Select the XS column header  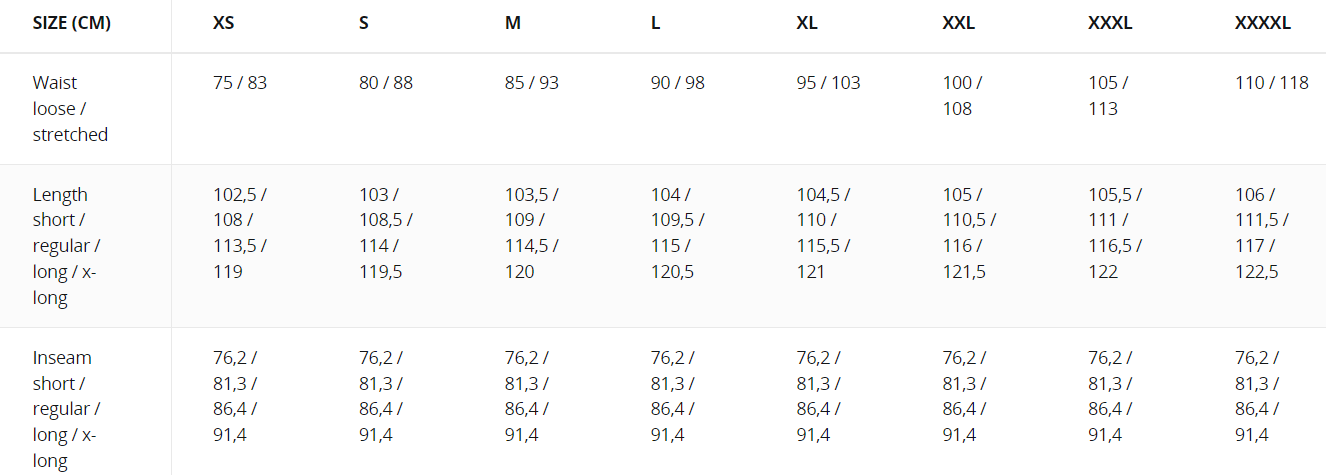(224, 23)
